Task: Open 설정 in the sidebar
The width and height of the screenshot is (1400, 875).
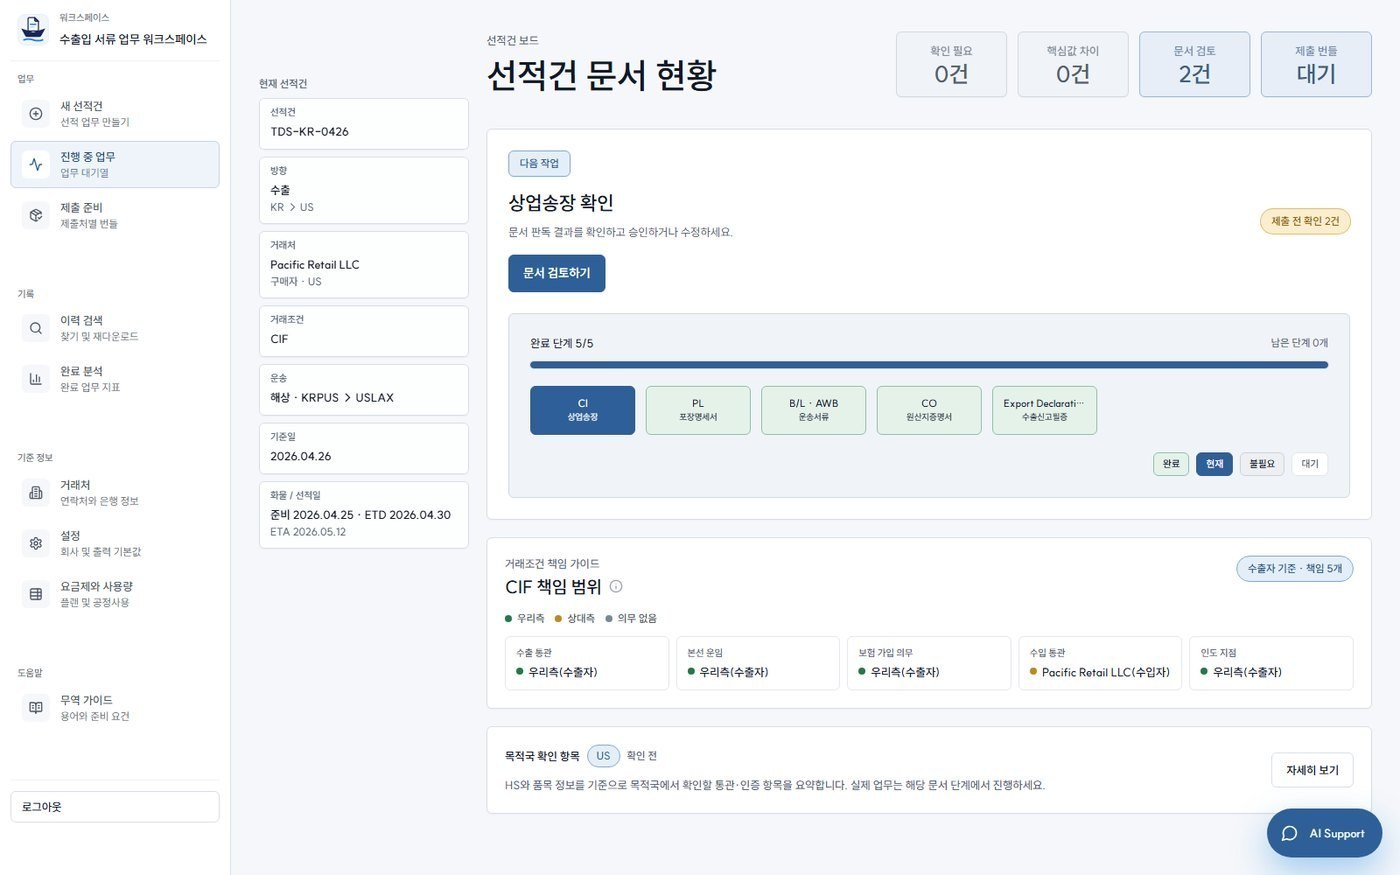Action: click(x=115, y=543)
